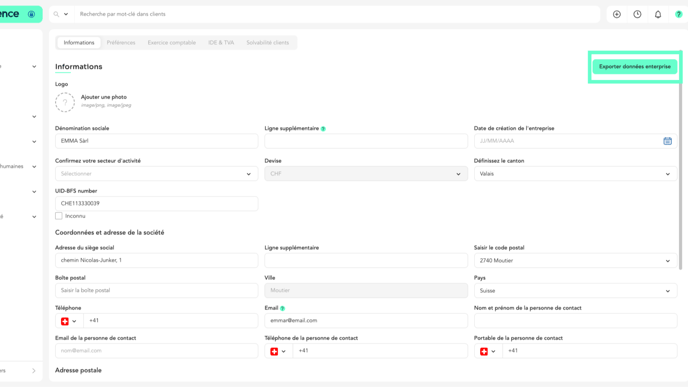Click the help icon beside Ligne supplémentaire

[x=323, y=129]
